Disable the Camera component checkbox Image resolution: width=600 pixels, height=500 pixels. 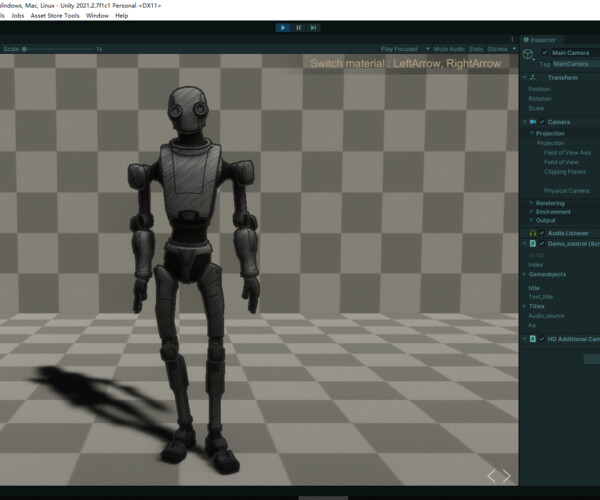(x=542, y=122)
